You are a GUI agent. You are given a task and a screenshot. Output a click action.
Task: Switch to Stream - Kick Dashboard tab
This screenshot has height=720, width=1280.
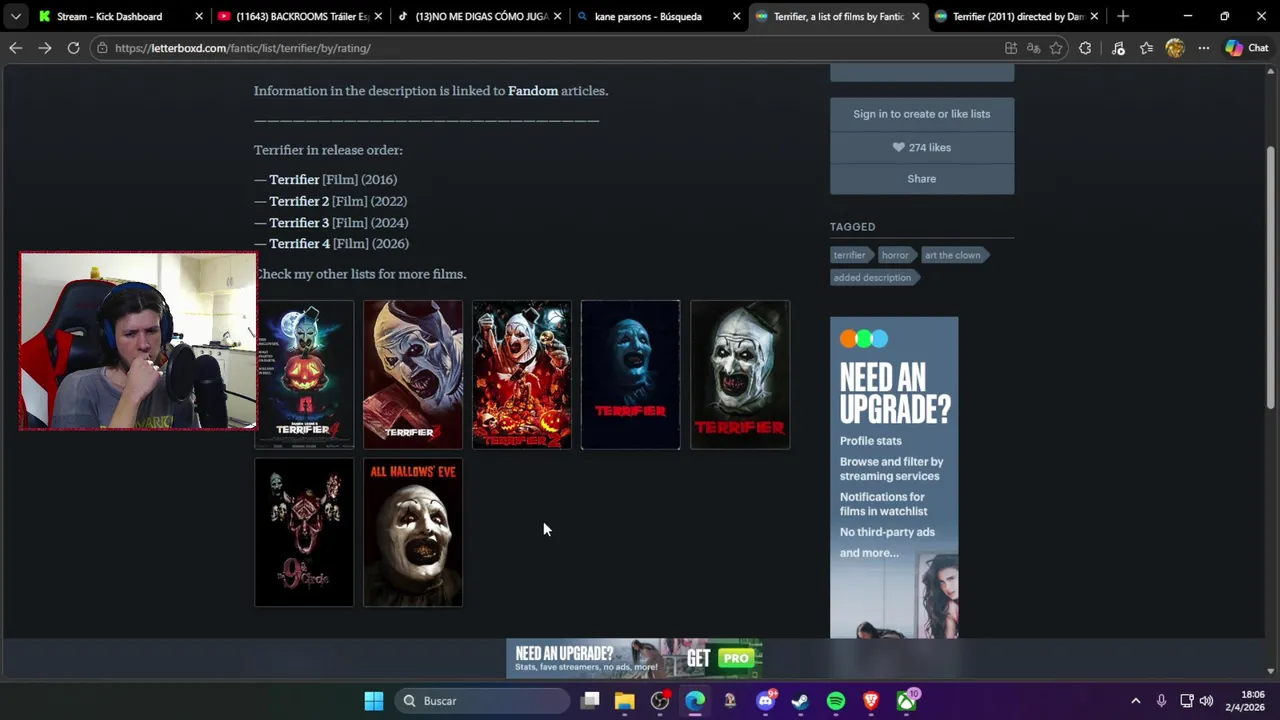[x=109, y=16]
